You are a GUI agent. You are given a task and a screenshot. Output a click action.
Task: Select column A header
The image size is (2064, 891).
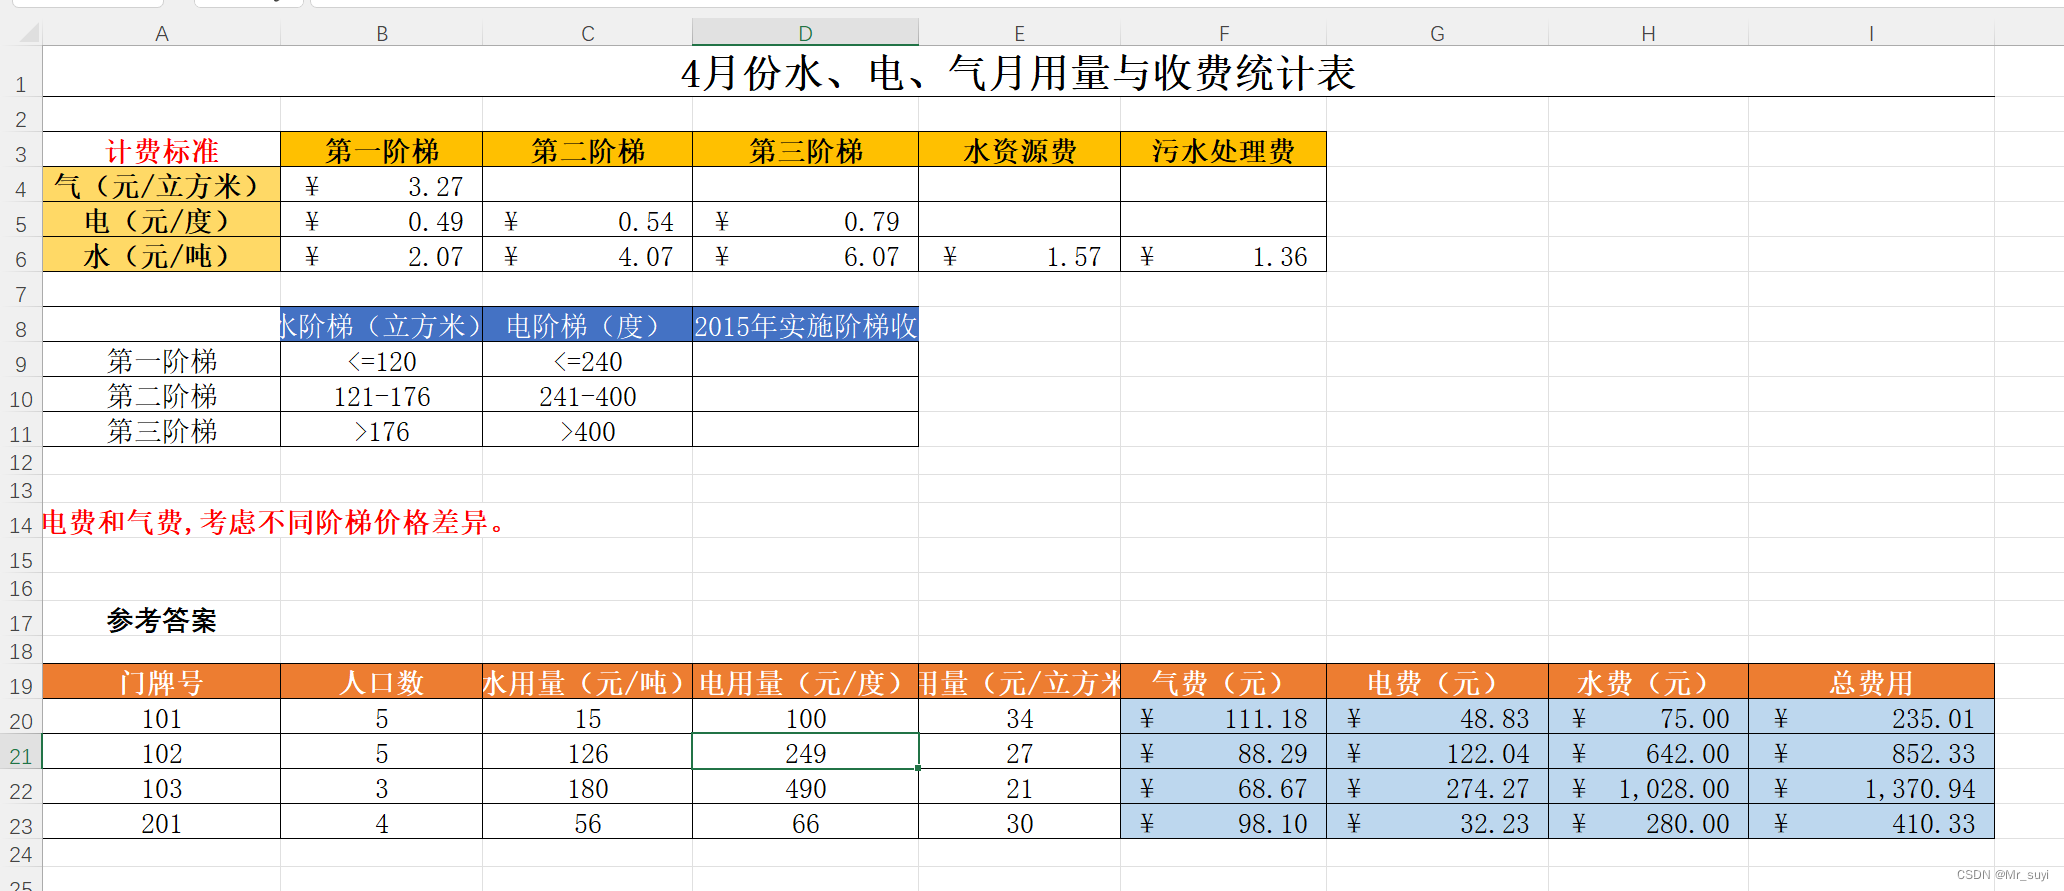[161, 33]
